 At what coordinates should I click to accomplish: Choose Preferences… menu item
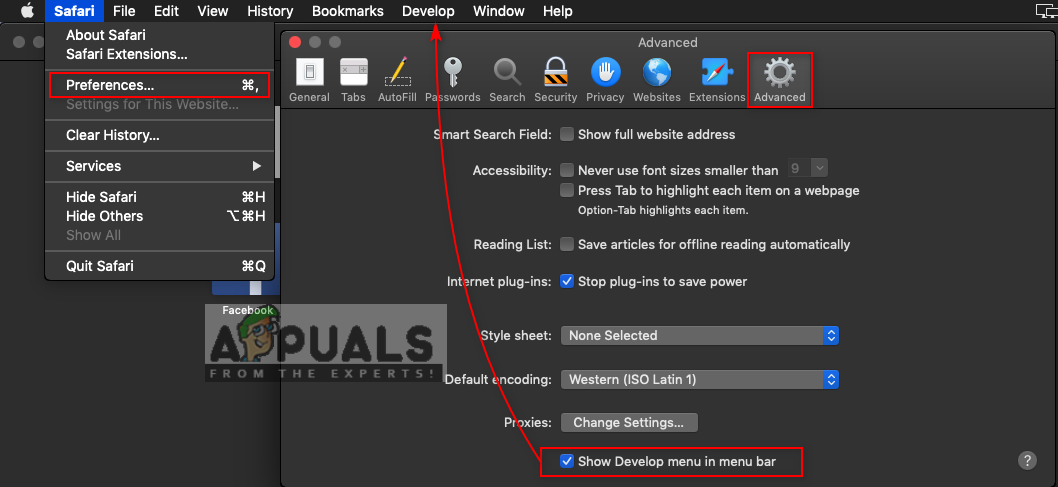[x=160, y=85]
